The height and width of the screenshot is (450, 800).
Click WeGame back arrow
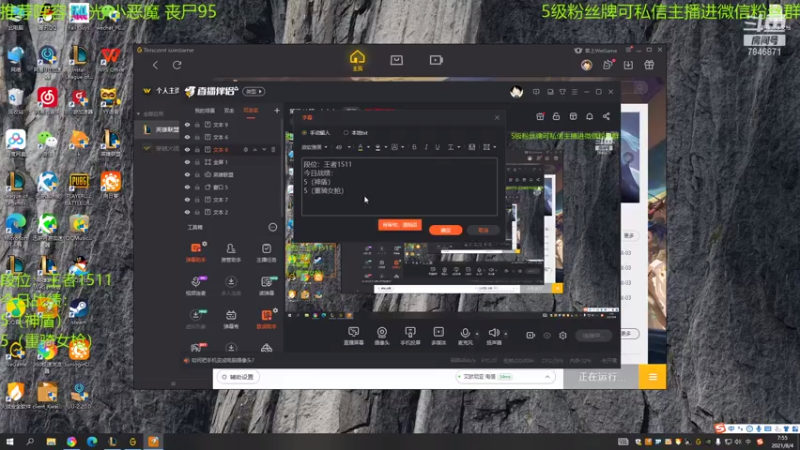(x=156, y=65)
